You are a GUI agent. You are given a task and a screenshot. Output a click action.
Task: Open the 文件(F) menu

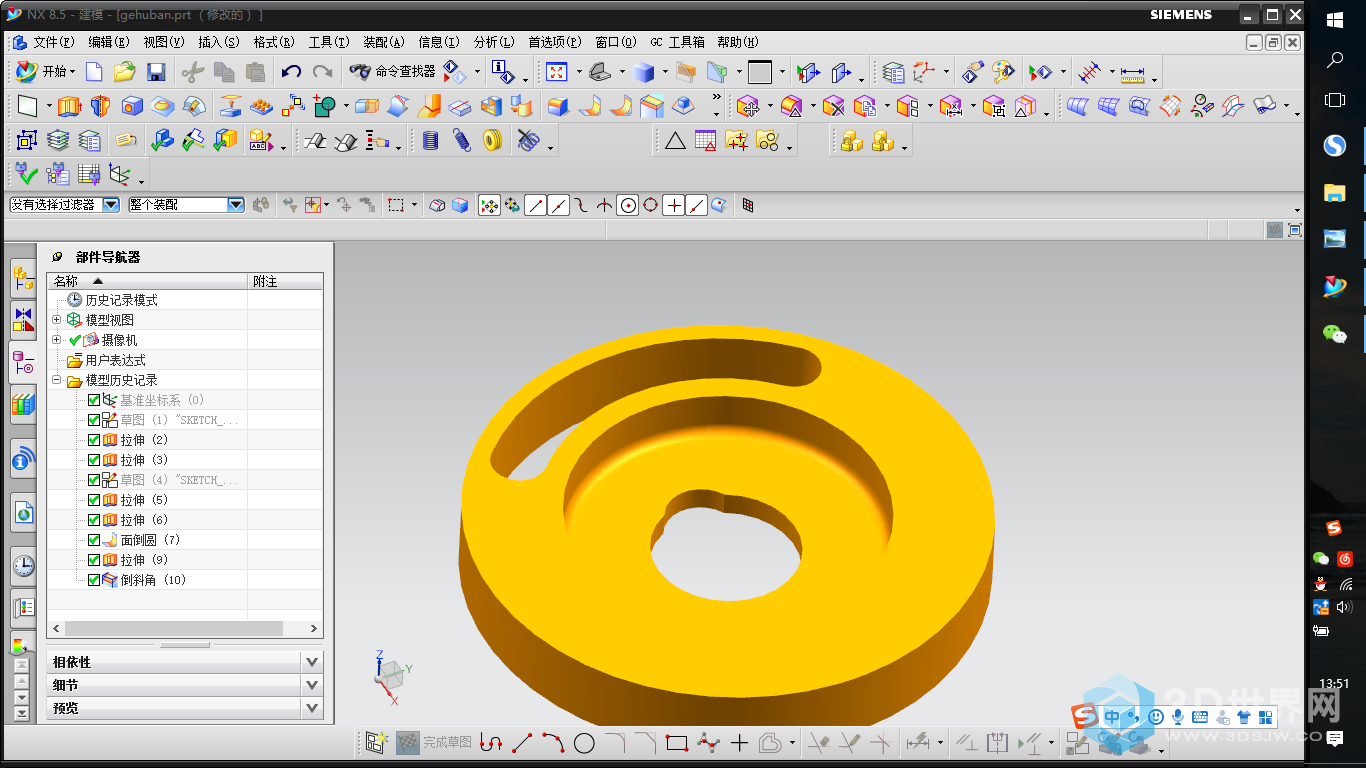pyautogui.click(x=53, y=42)
